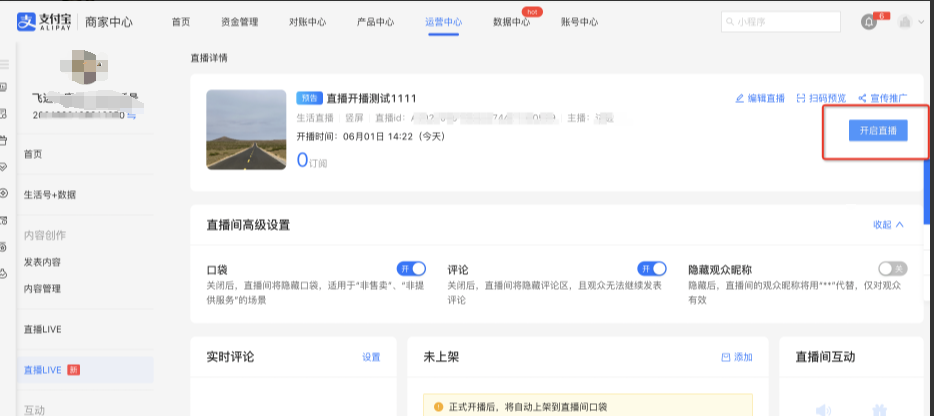The height and width of the screenshot is (416, 934).
Task: Open the account avatar dropdown arrow
Action: [921, 22]
